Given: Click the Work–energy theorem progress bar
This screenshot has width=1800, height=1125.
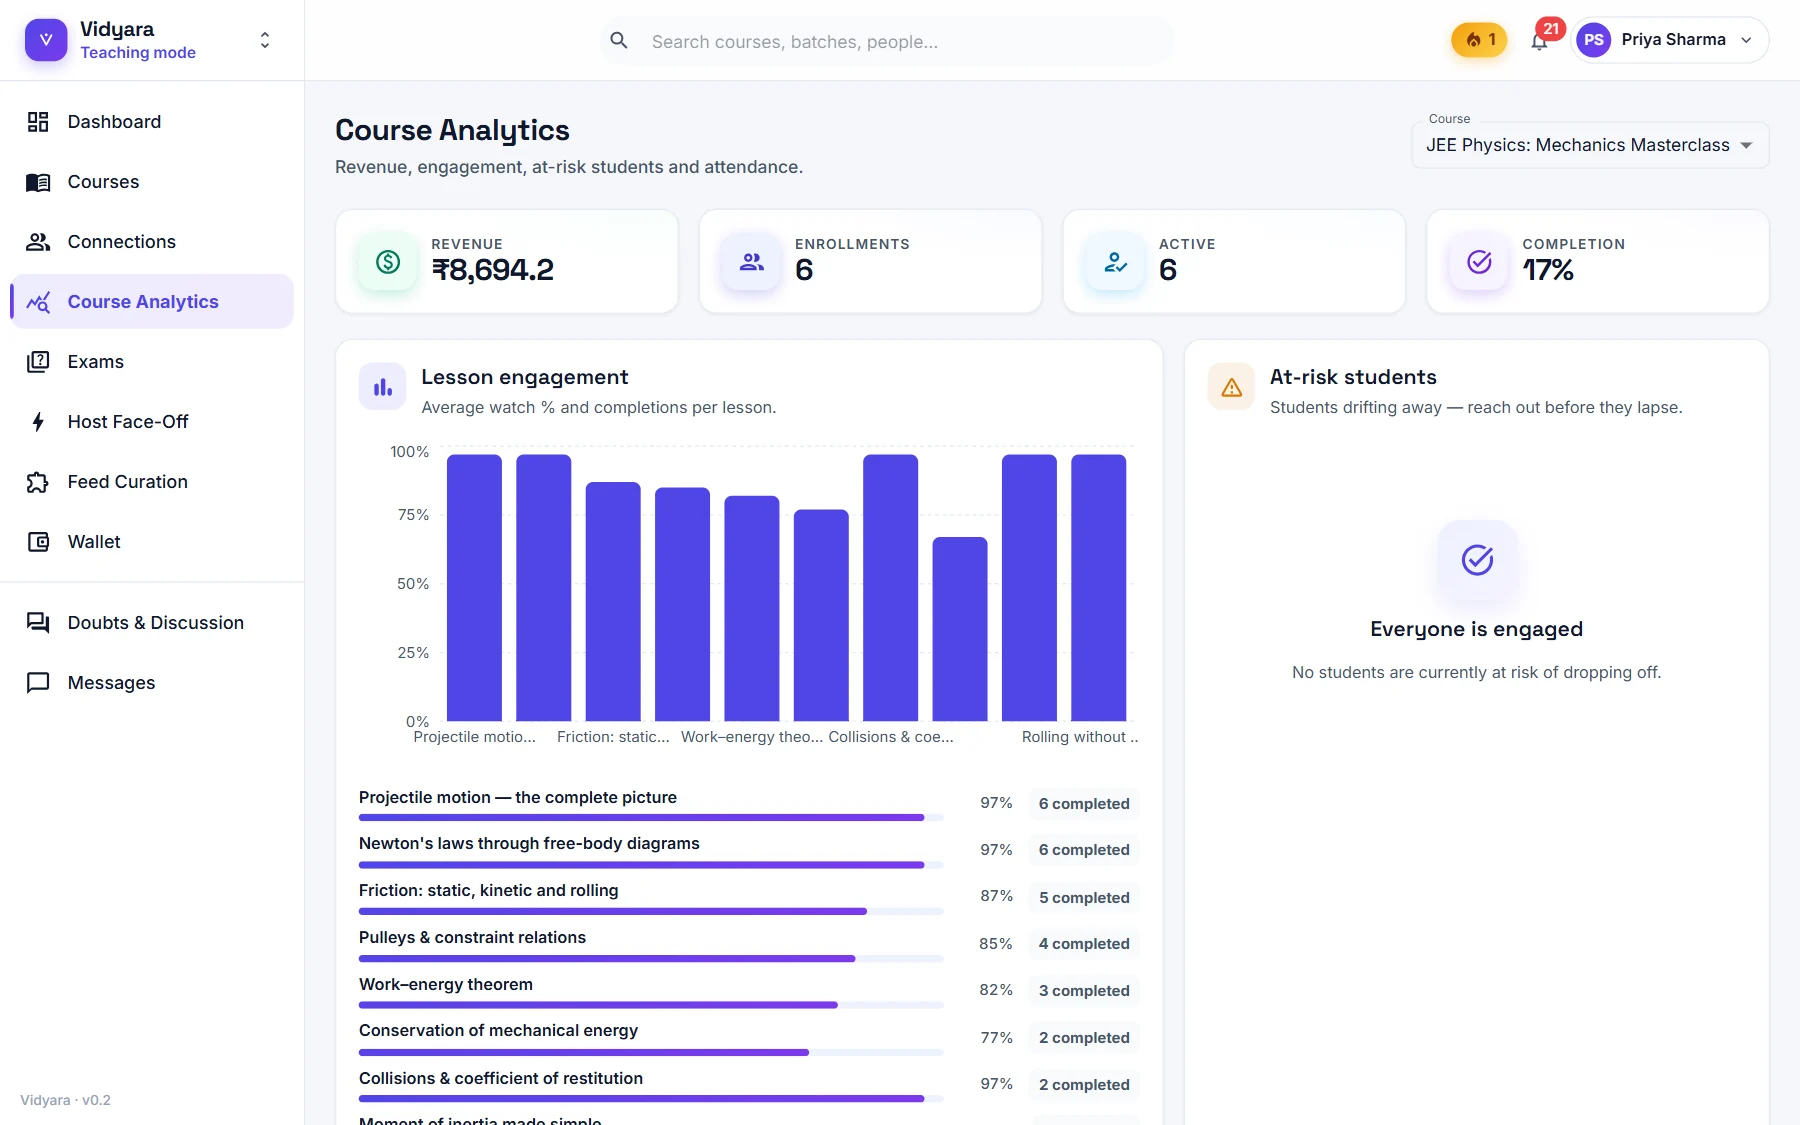Looking at the screenshot, I should click(651, 1005).
